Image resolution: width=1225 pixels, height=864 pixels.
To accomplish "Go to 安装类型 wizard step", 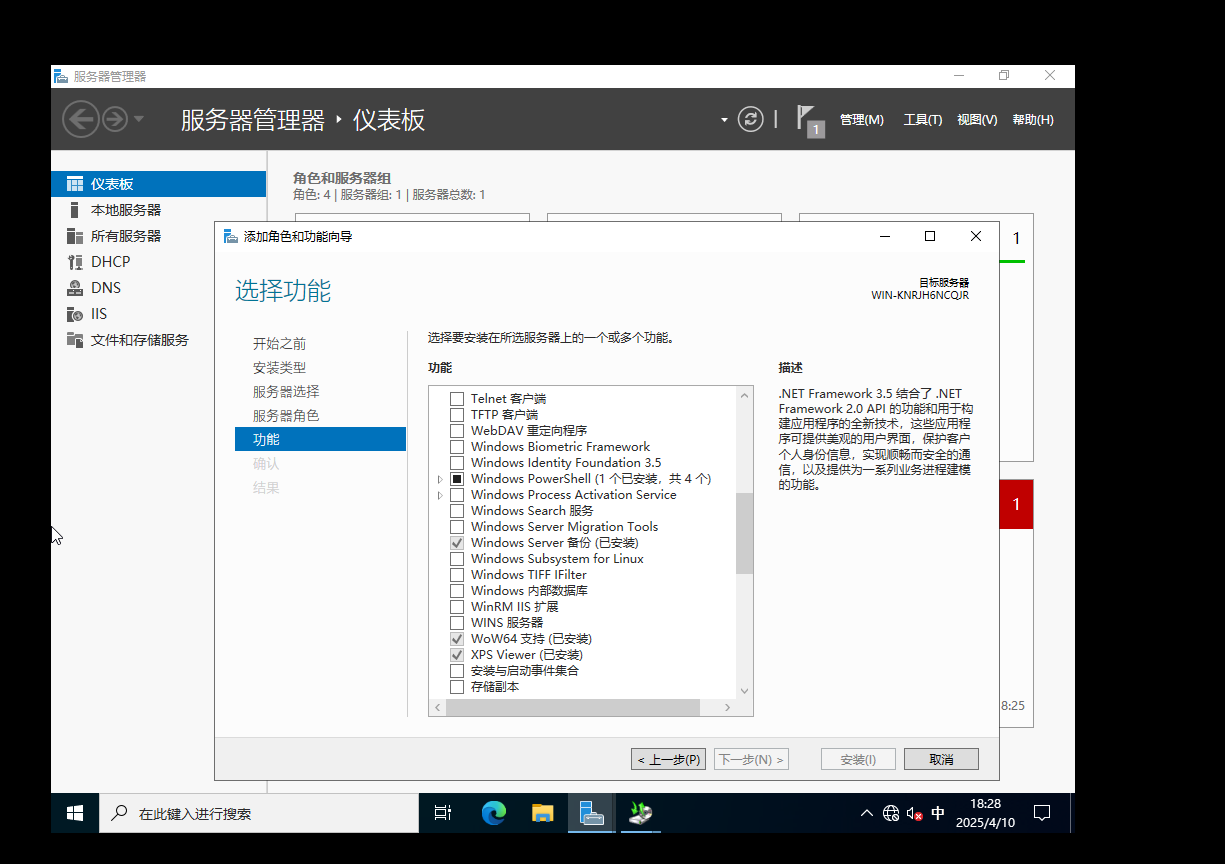I will click(279, 368).
